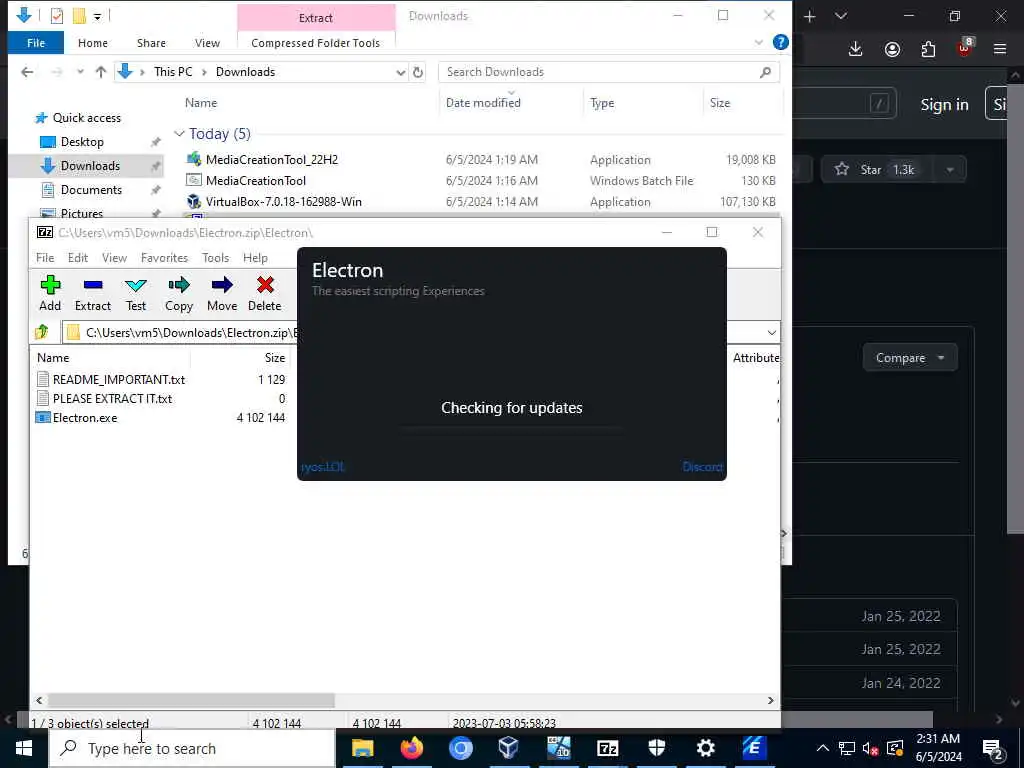
Task: Click the 7-Zip Add button
Action: [50, 293]
